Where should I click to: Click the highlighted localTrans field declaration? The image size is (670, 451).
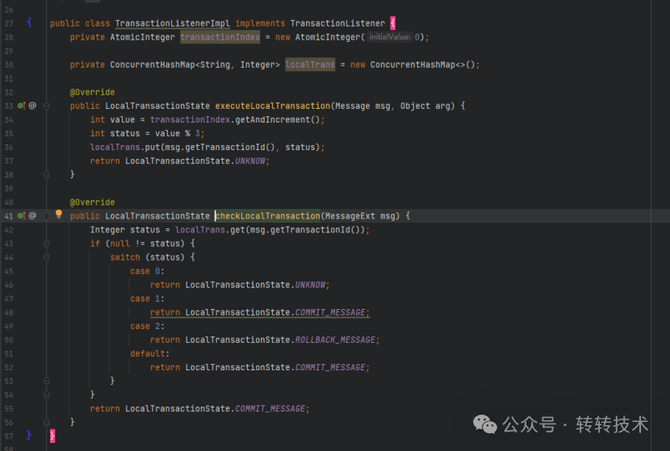(x=310, y=65)
